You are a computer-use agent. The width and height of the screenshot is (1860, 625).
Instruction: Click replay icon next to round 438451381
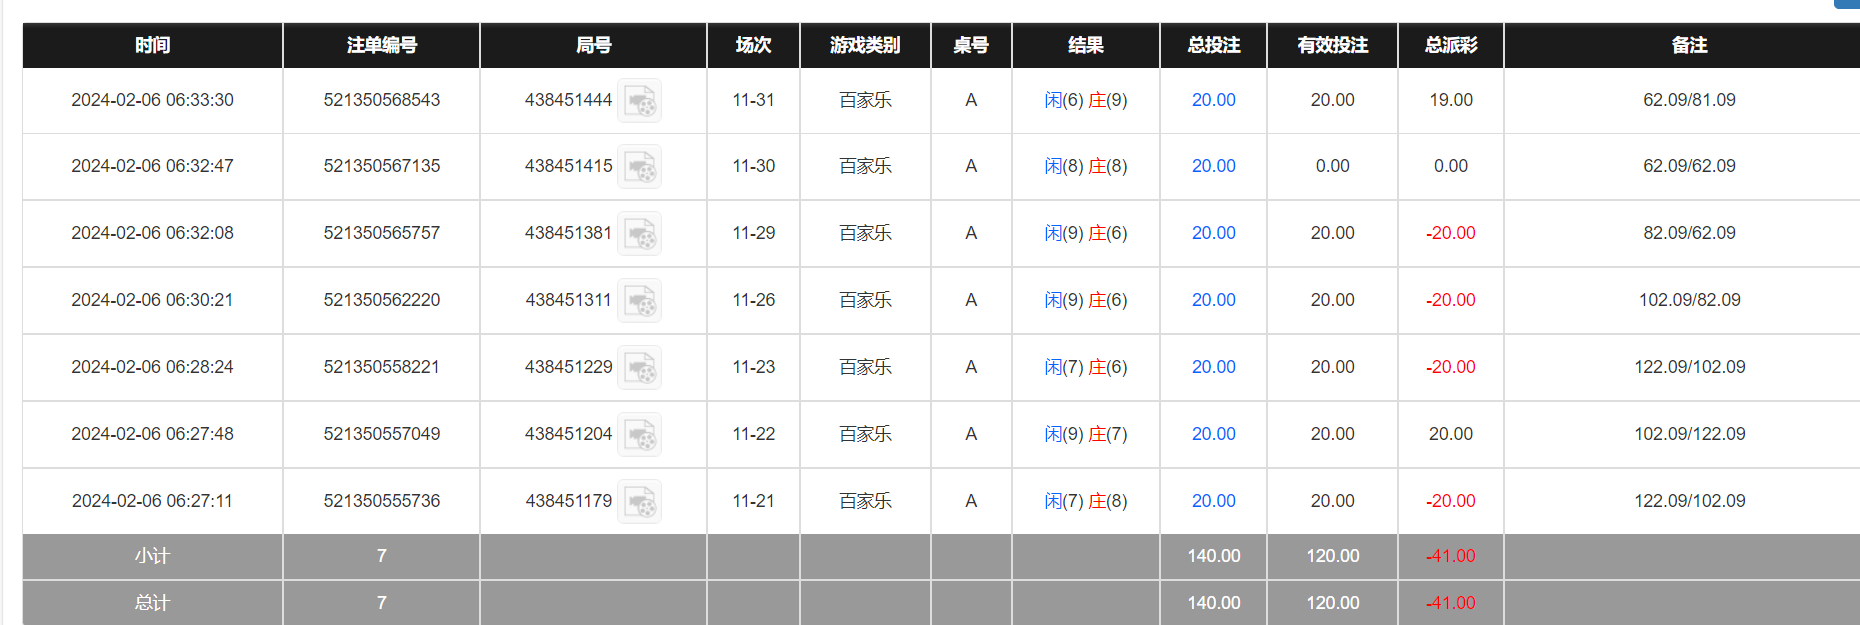[x=639, y=234]
